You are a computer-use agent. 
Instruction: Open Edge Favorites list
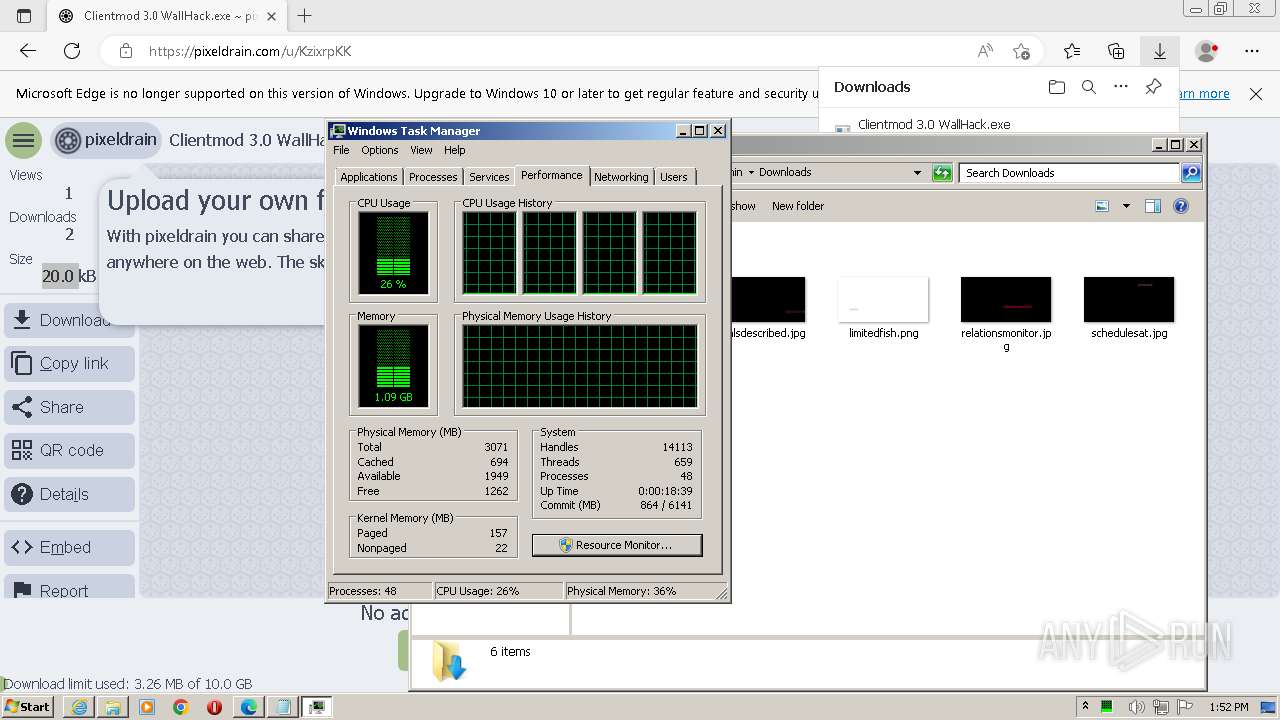[1072, 51]
